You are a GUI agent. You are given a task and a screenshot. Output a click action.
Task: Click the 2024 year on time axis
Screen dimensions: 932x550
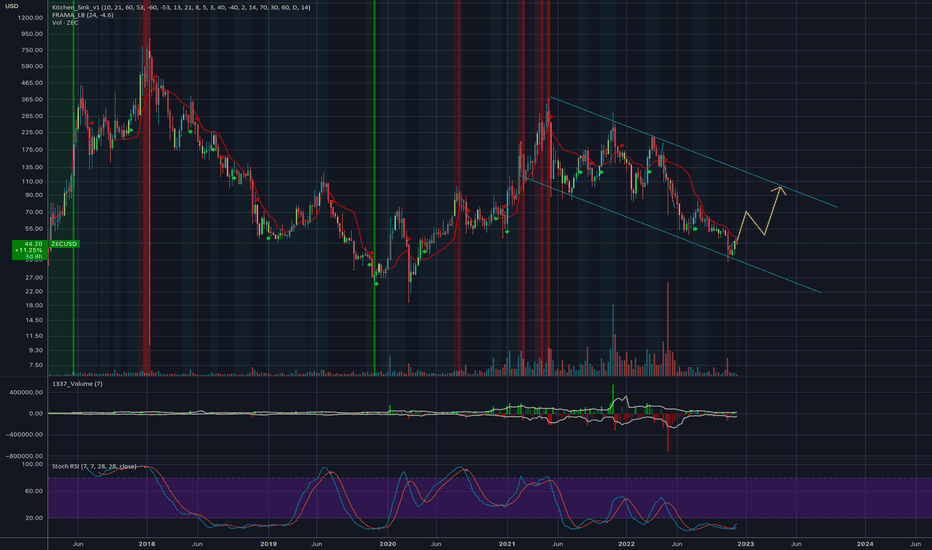865,543
